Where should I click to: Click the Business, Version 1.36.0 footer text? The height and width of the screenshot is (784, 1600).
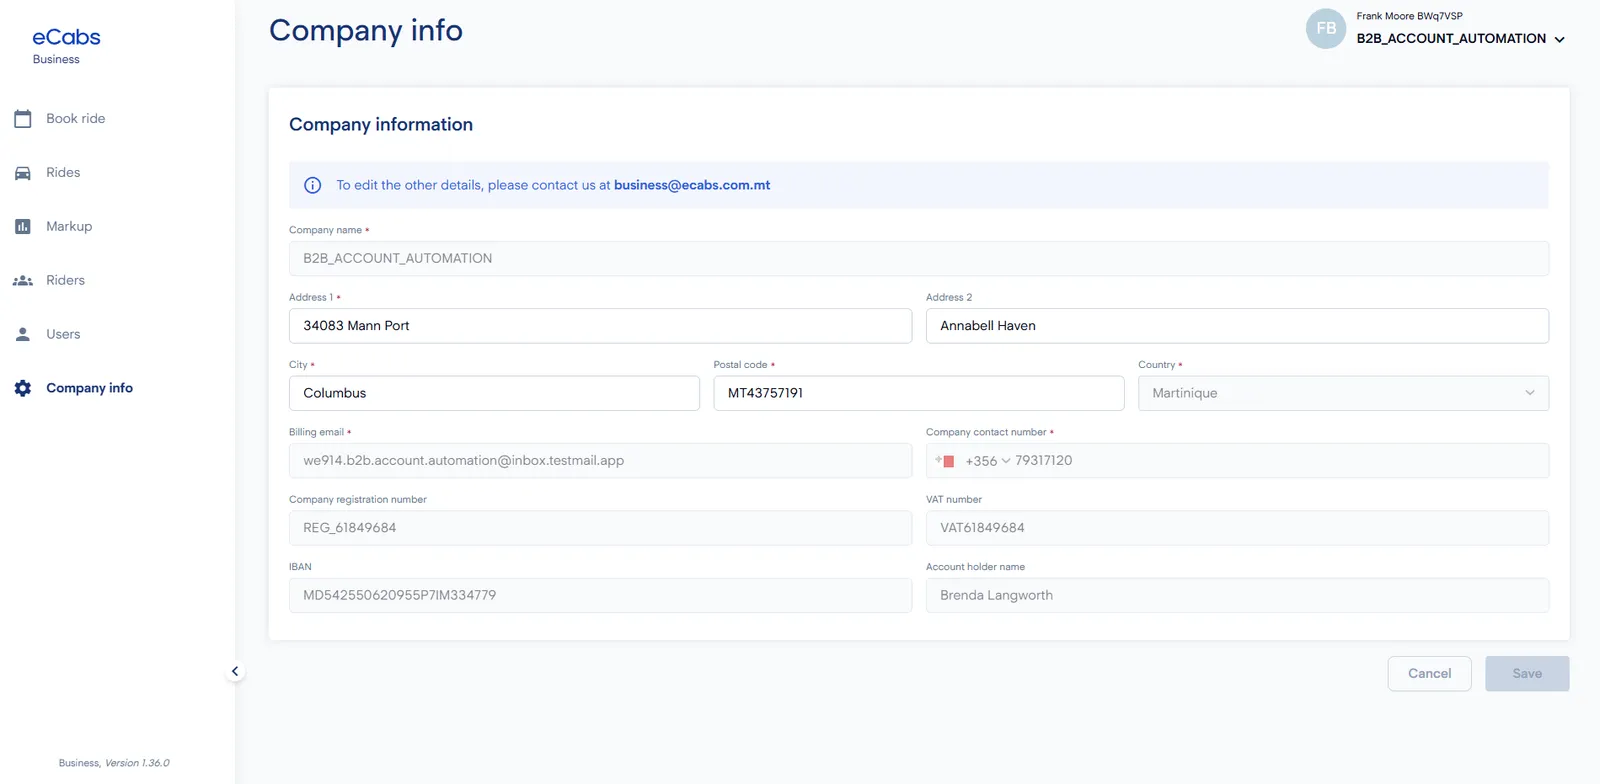point(114,763)
